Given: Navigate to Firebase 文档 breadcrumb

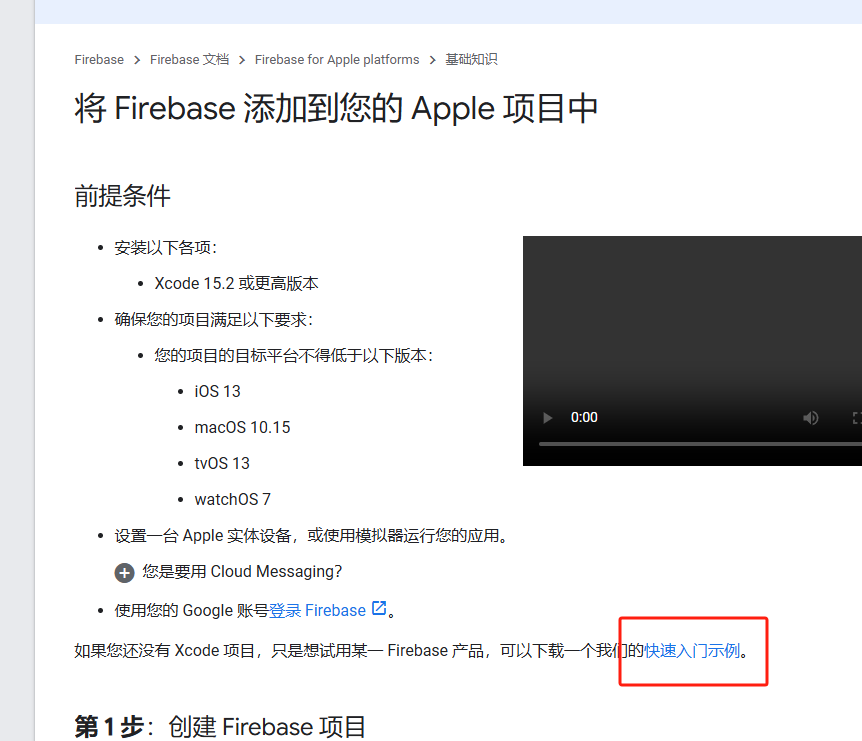Looking at the screenshot, I should [x=189, y=59].
